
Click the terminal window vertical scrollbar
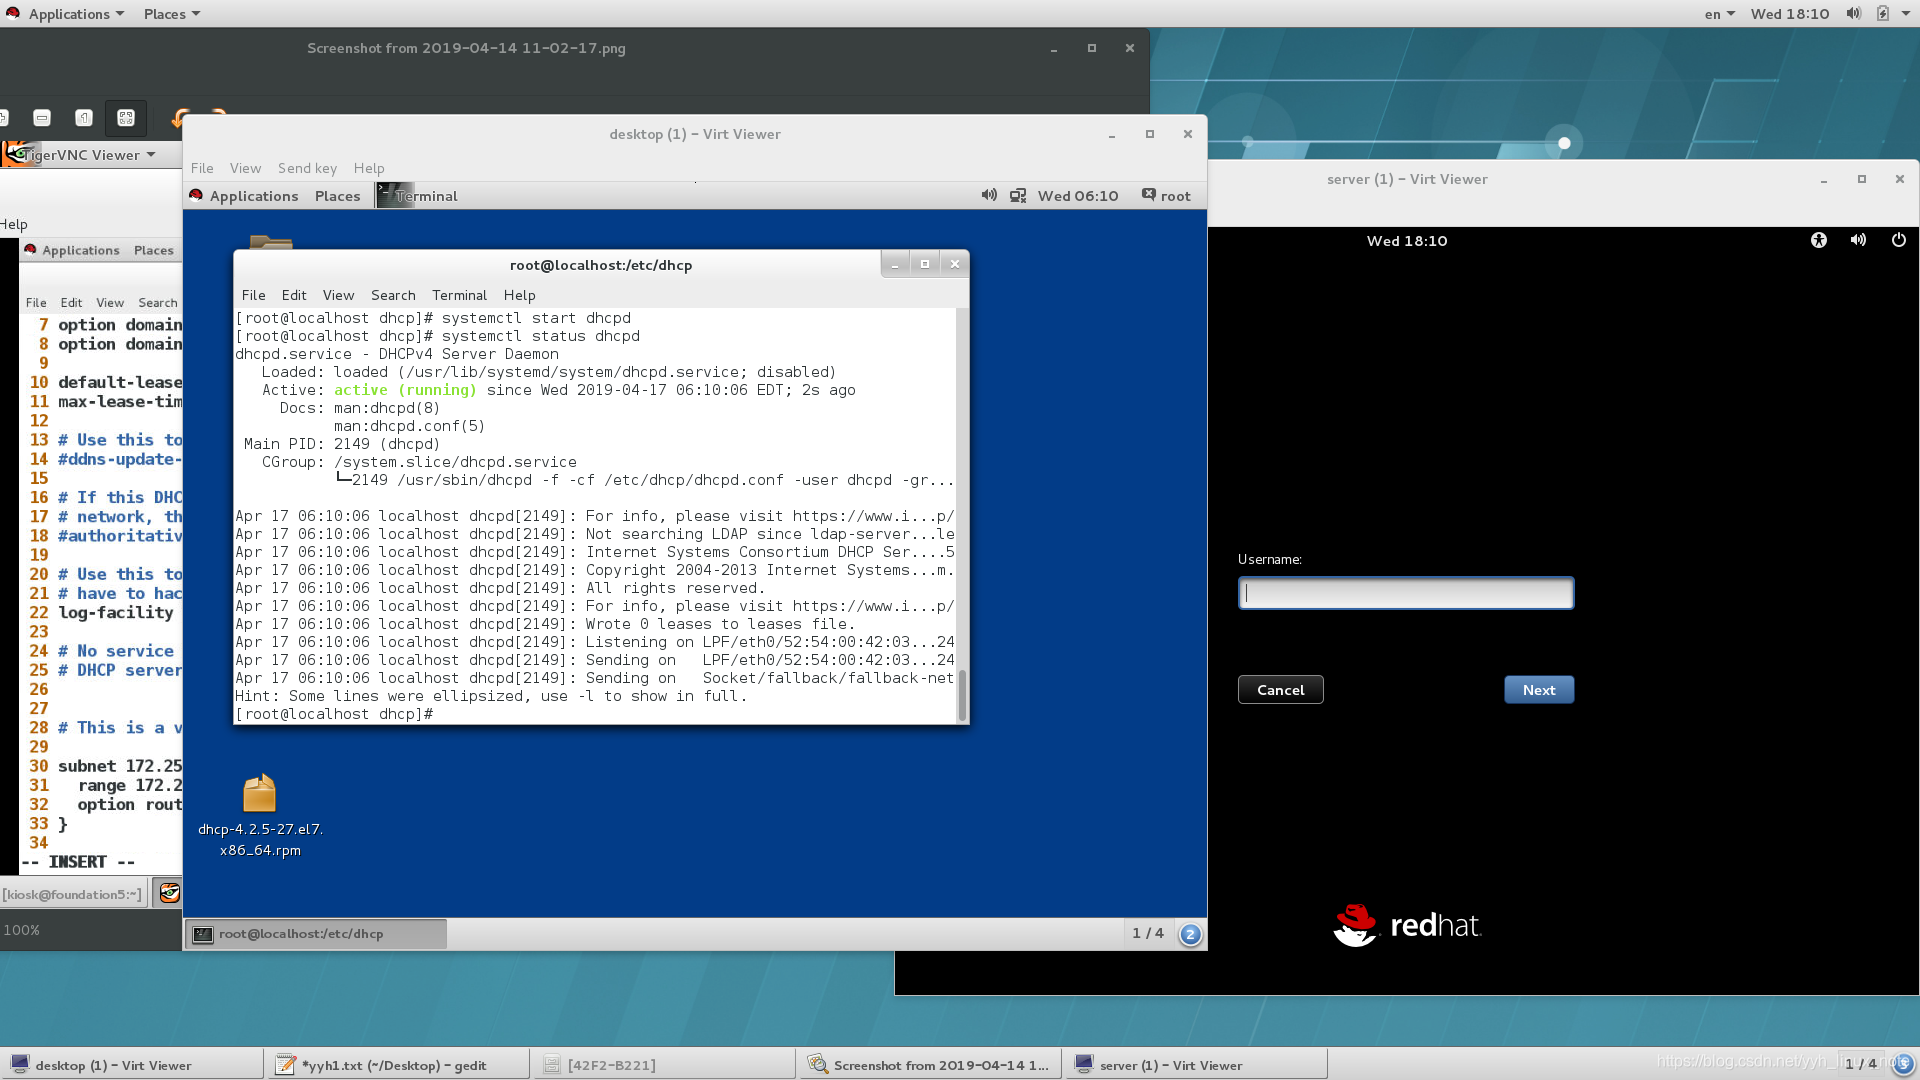[x=962, y=694]
